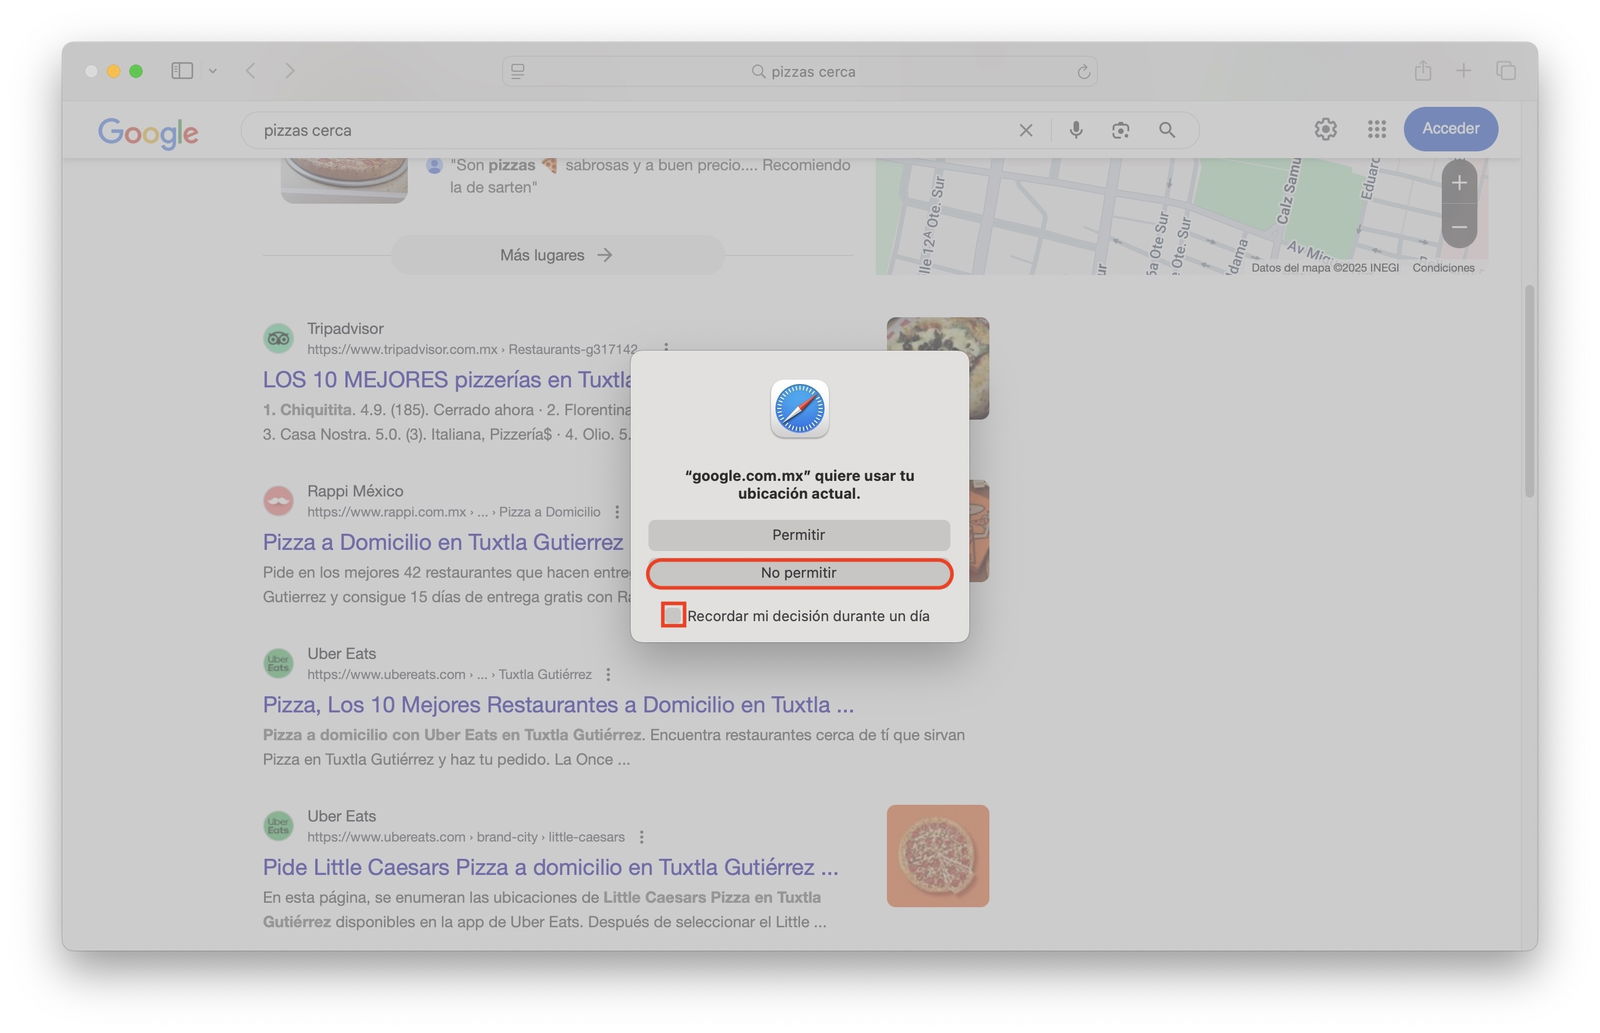Open the map Condiciones link
The height and width of the screenshot is (1033, 1600).
click(x=1443, y=268)
